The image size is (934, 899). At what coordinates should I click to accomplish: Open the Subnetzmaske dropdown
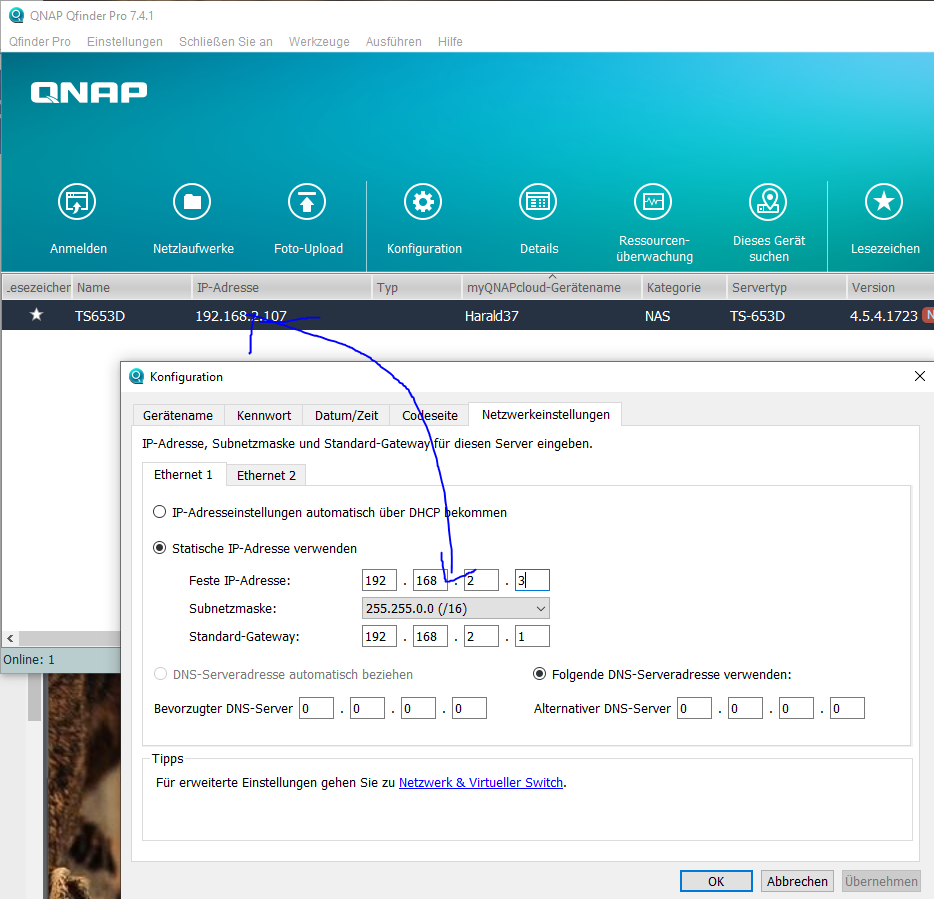(456, 608)
